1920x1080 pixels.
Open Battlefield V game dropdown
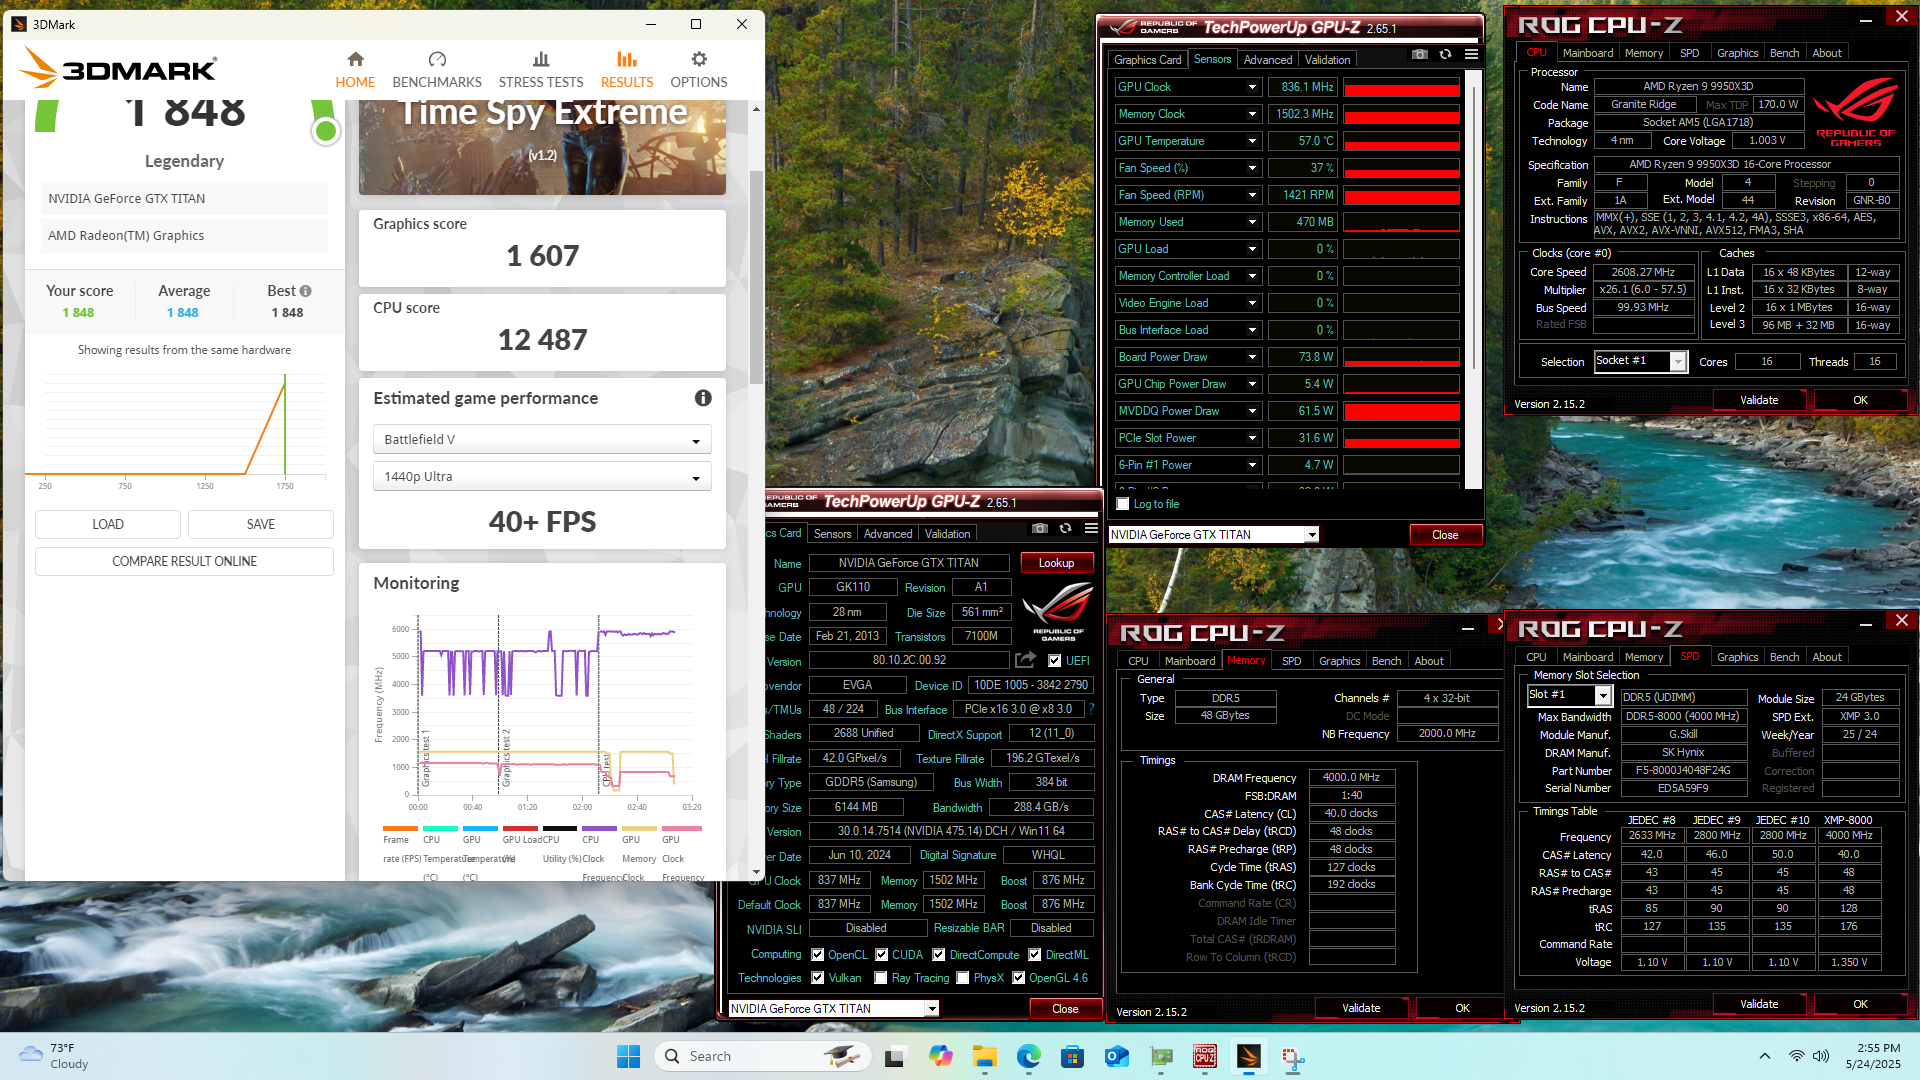[x=542, y=440]
